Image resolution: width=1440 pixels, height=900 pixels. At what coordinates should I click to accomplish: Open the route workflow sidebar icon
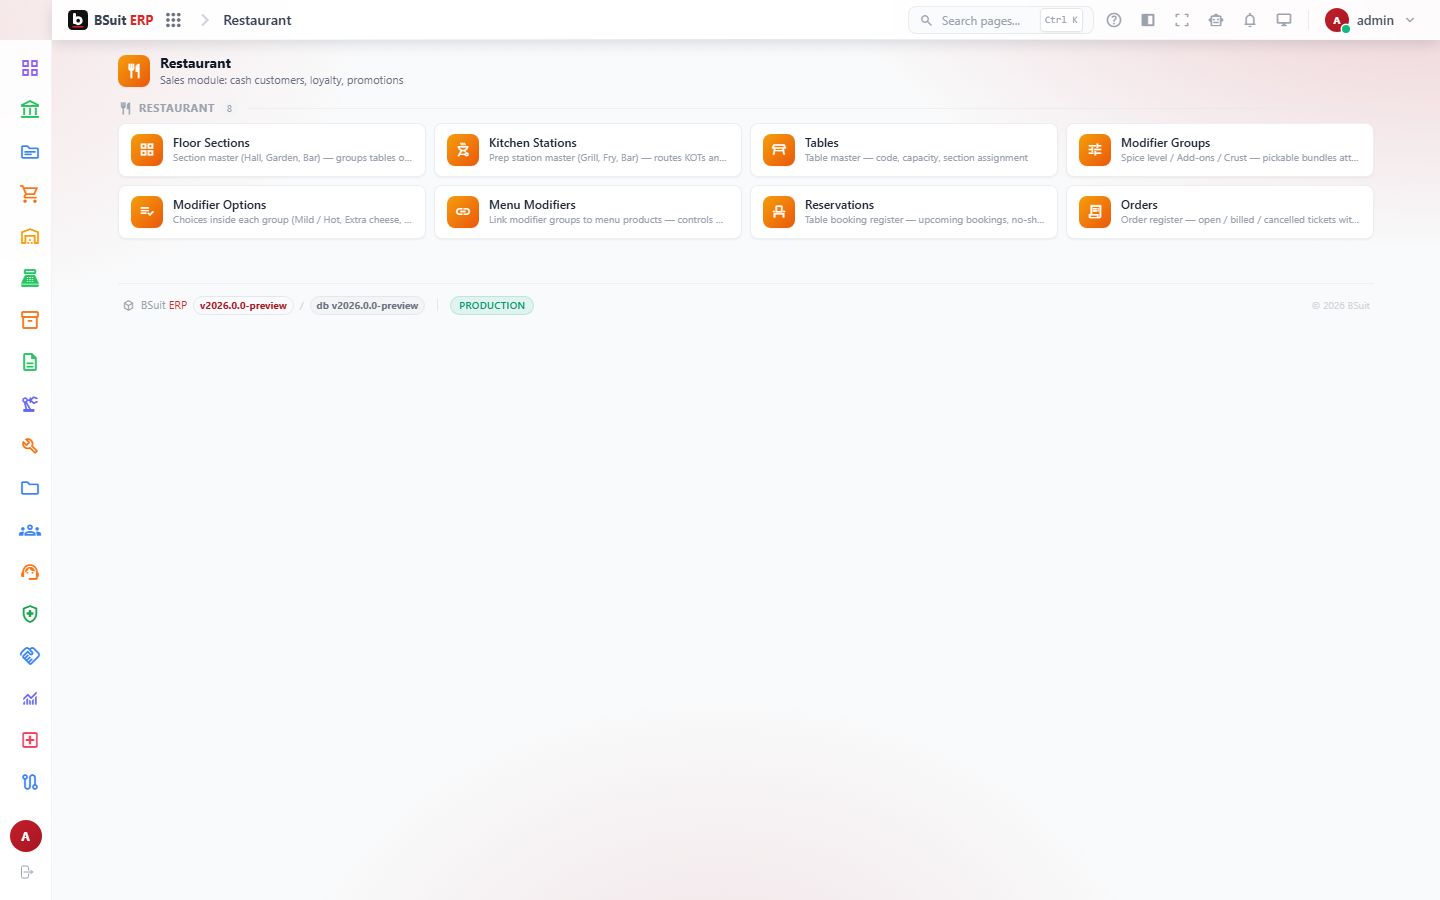pos(30,782)
